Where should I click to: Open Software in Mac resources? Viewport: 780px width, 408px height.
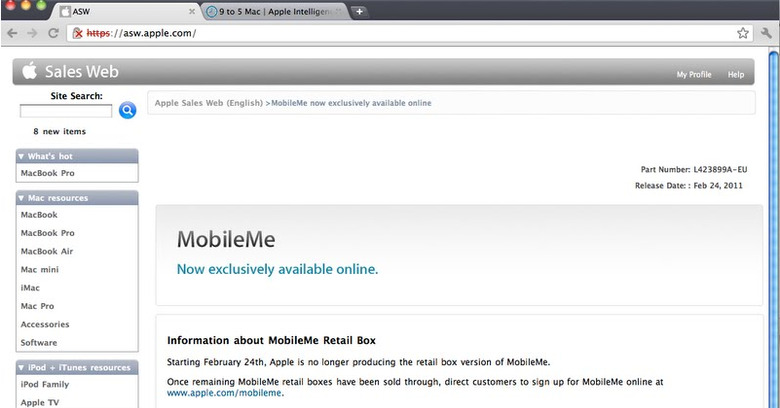click(39, 342)
